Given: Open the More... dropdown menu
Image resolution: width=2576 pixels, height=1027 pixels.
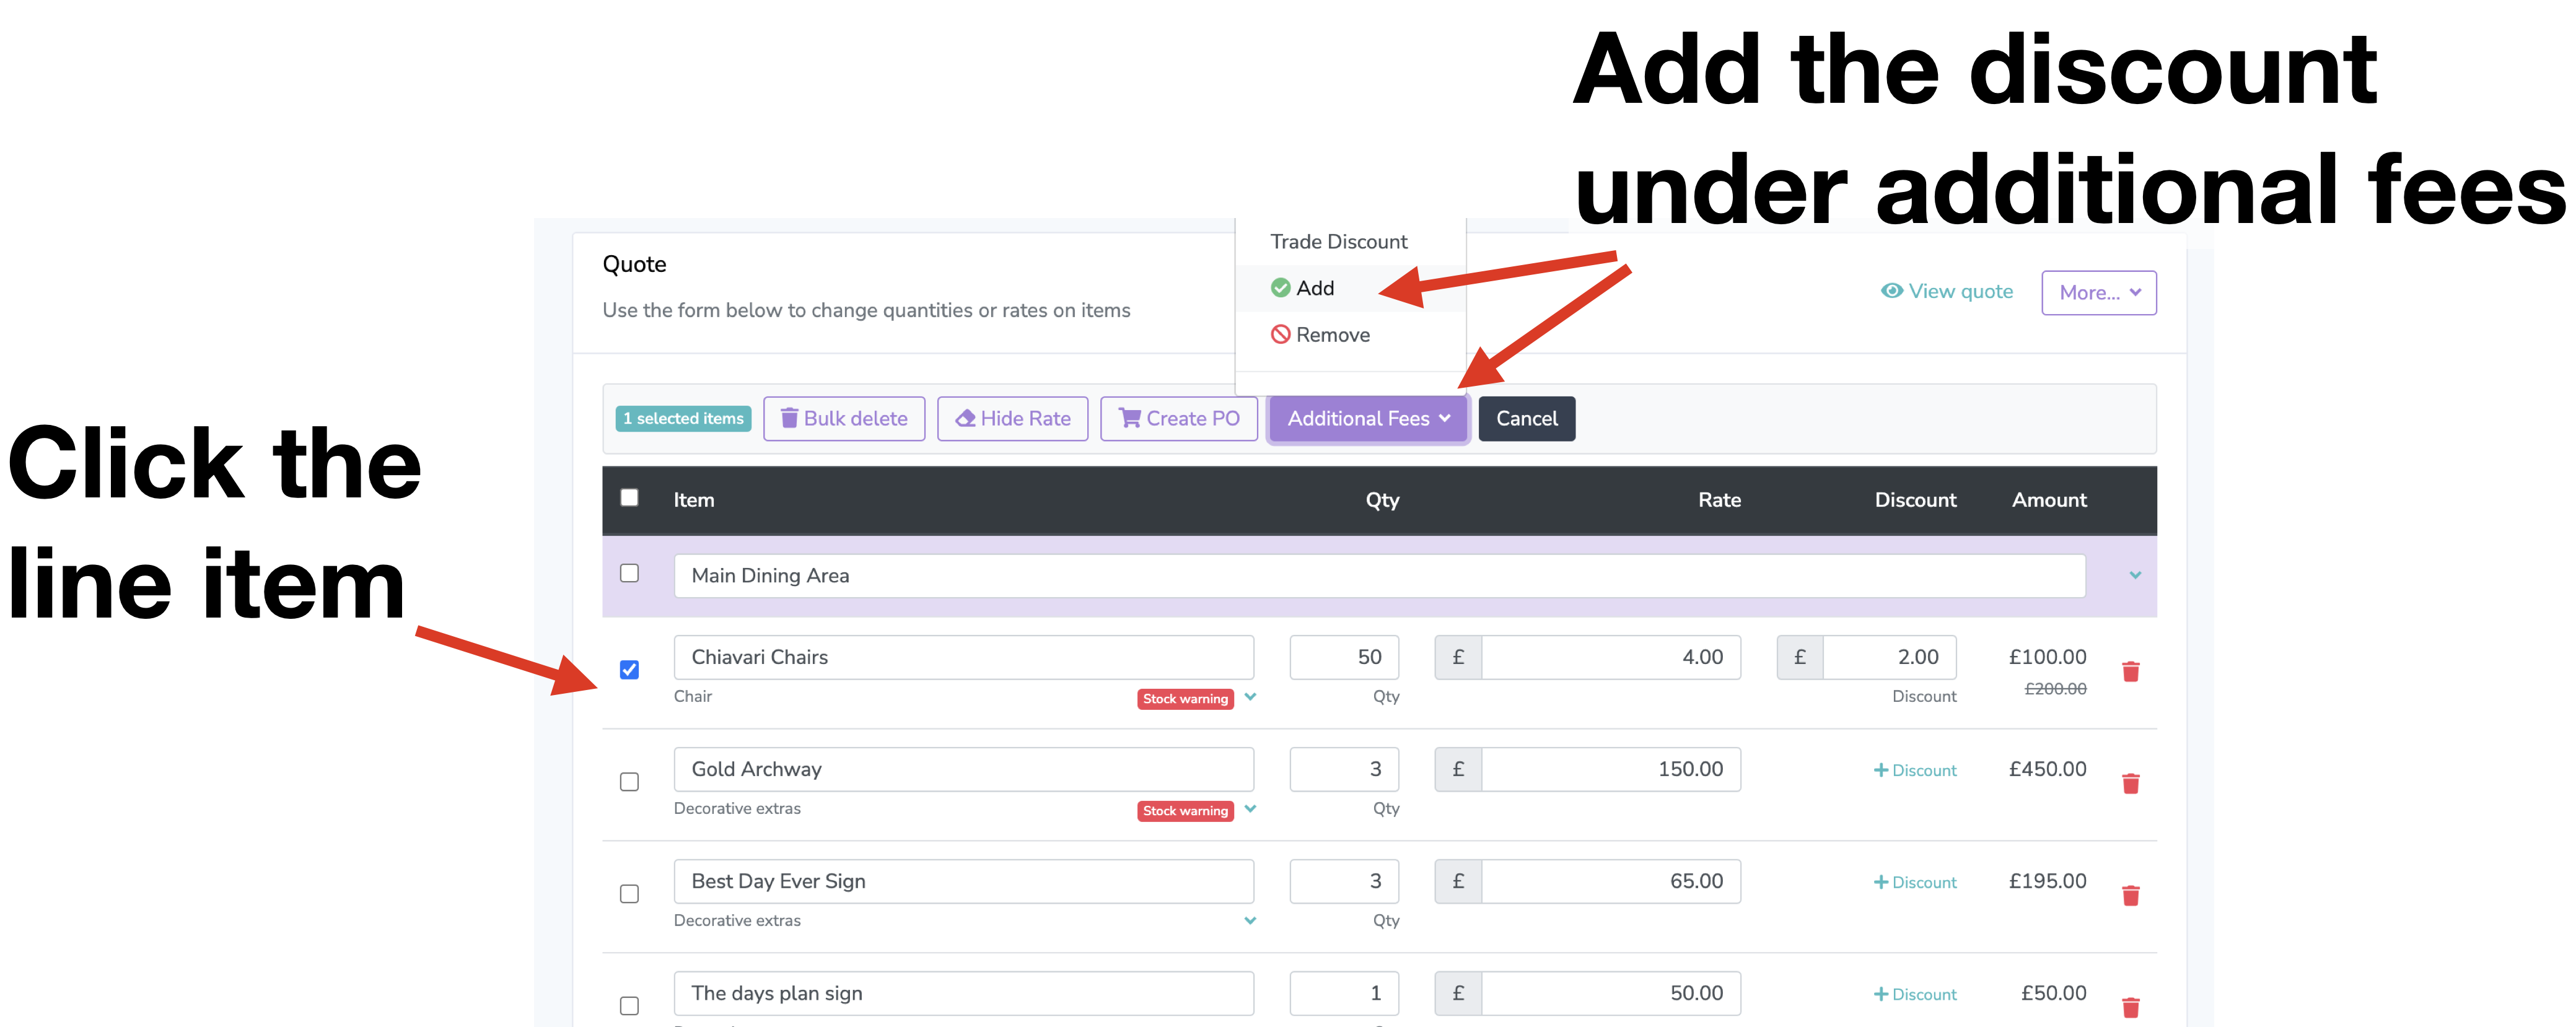Looking at the screenshot, I should tap(2098, 292).
